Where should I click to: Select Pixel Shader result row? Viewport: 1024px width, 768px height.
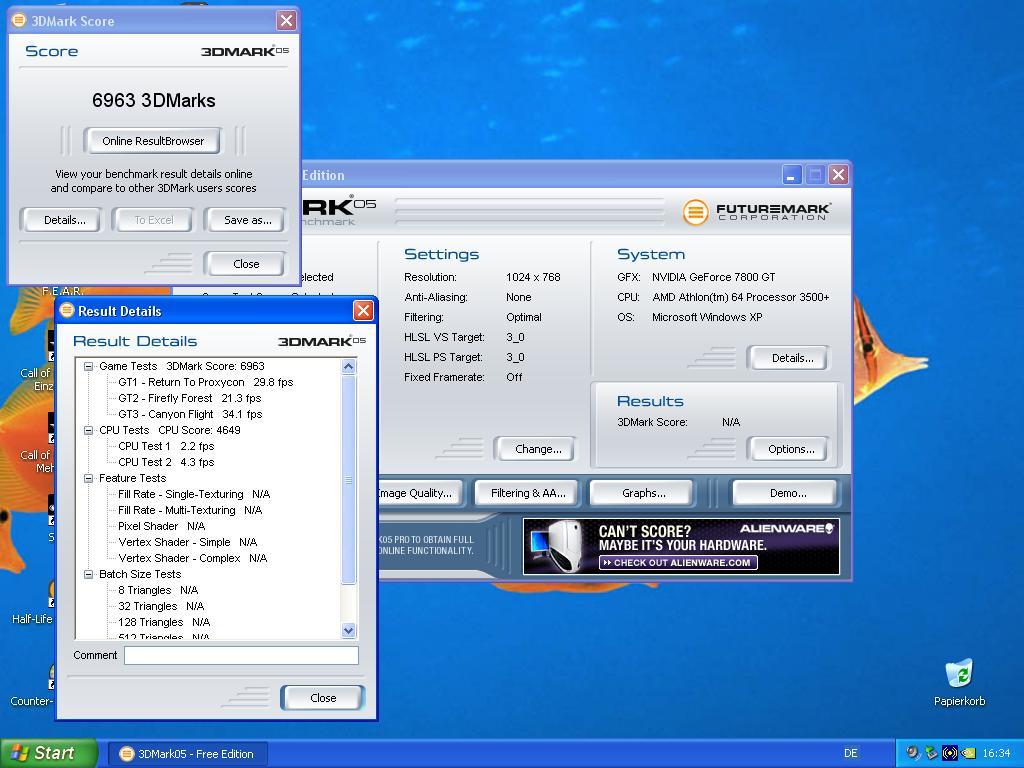(161, 526)
